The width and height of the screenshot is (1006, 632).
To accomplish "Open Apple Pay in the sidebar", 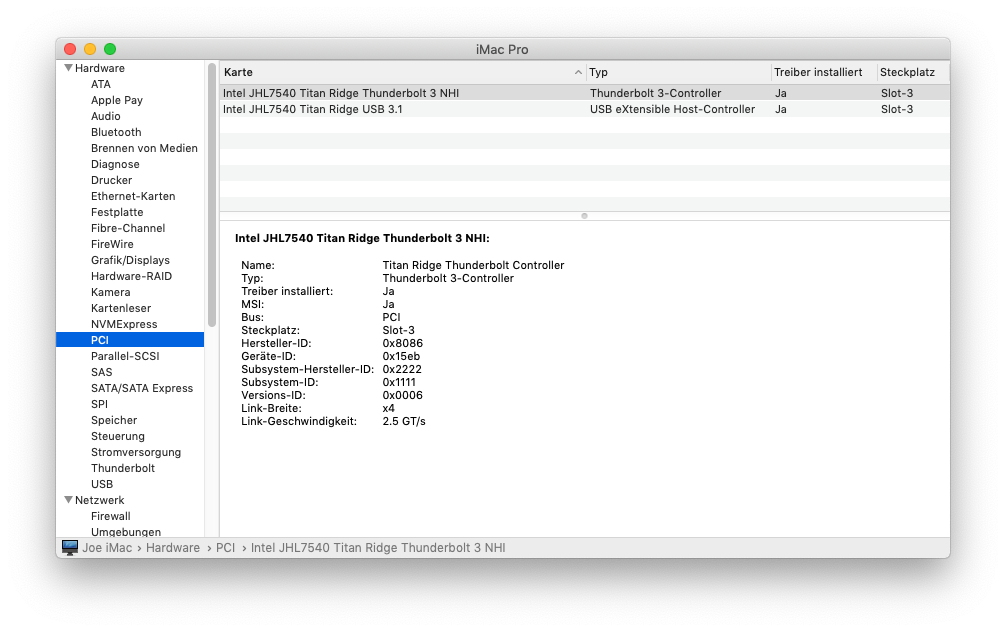I will [x=117, y=100].
